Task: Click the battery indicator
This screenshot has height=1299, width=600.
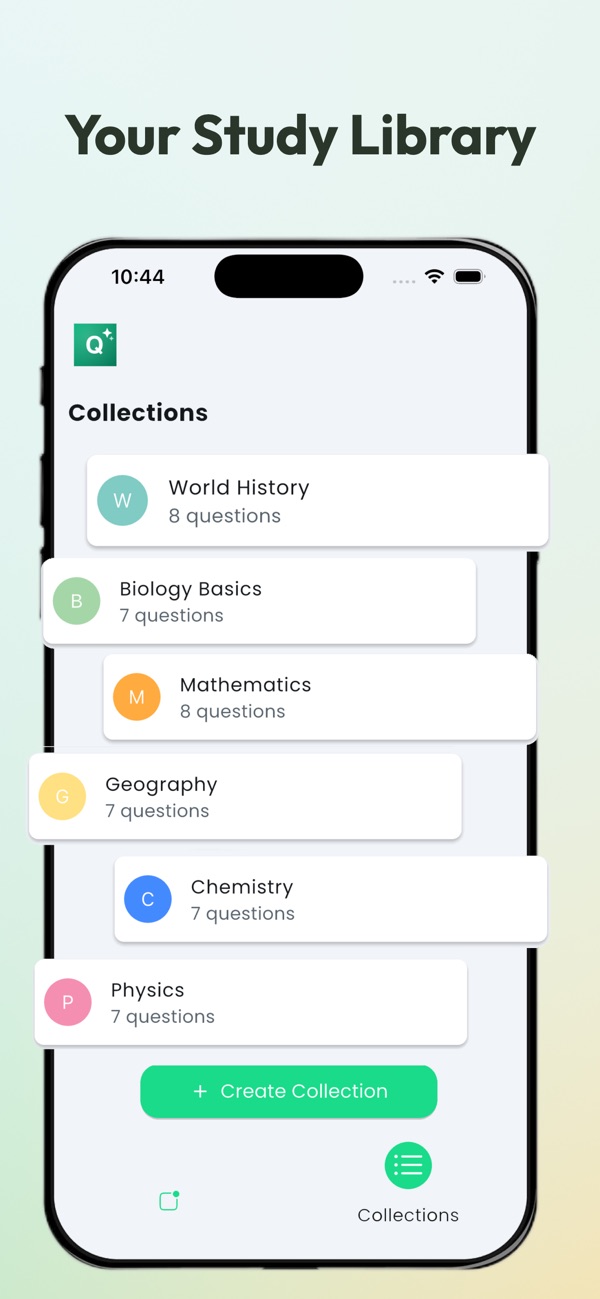Action: (466, 276)
